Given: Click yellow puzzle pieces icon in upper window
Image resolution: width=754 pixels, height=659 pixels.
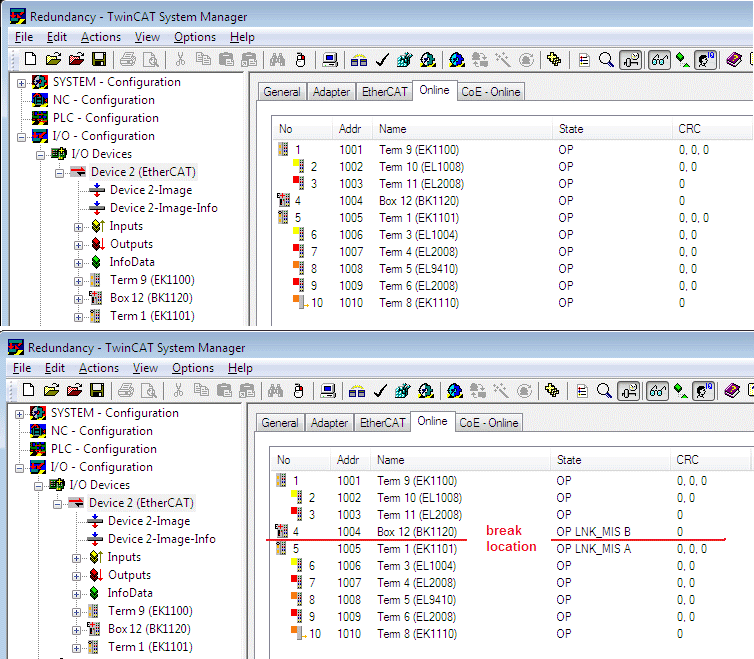Looking at the screenshot, I should [554, 60].
